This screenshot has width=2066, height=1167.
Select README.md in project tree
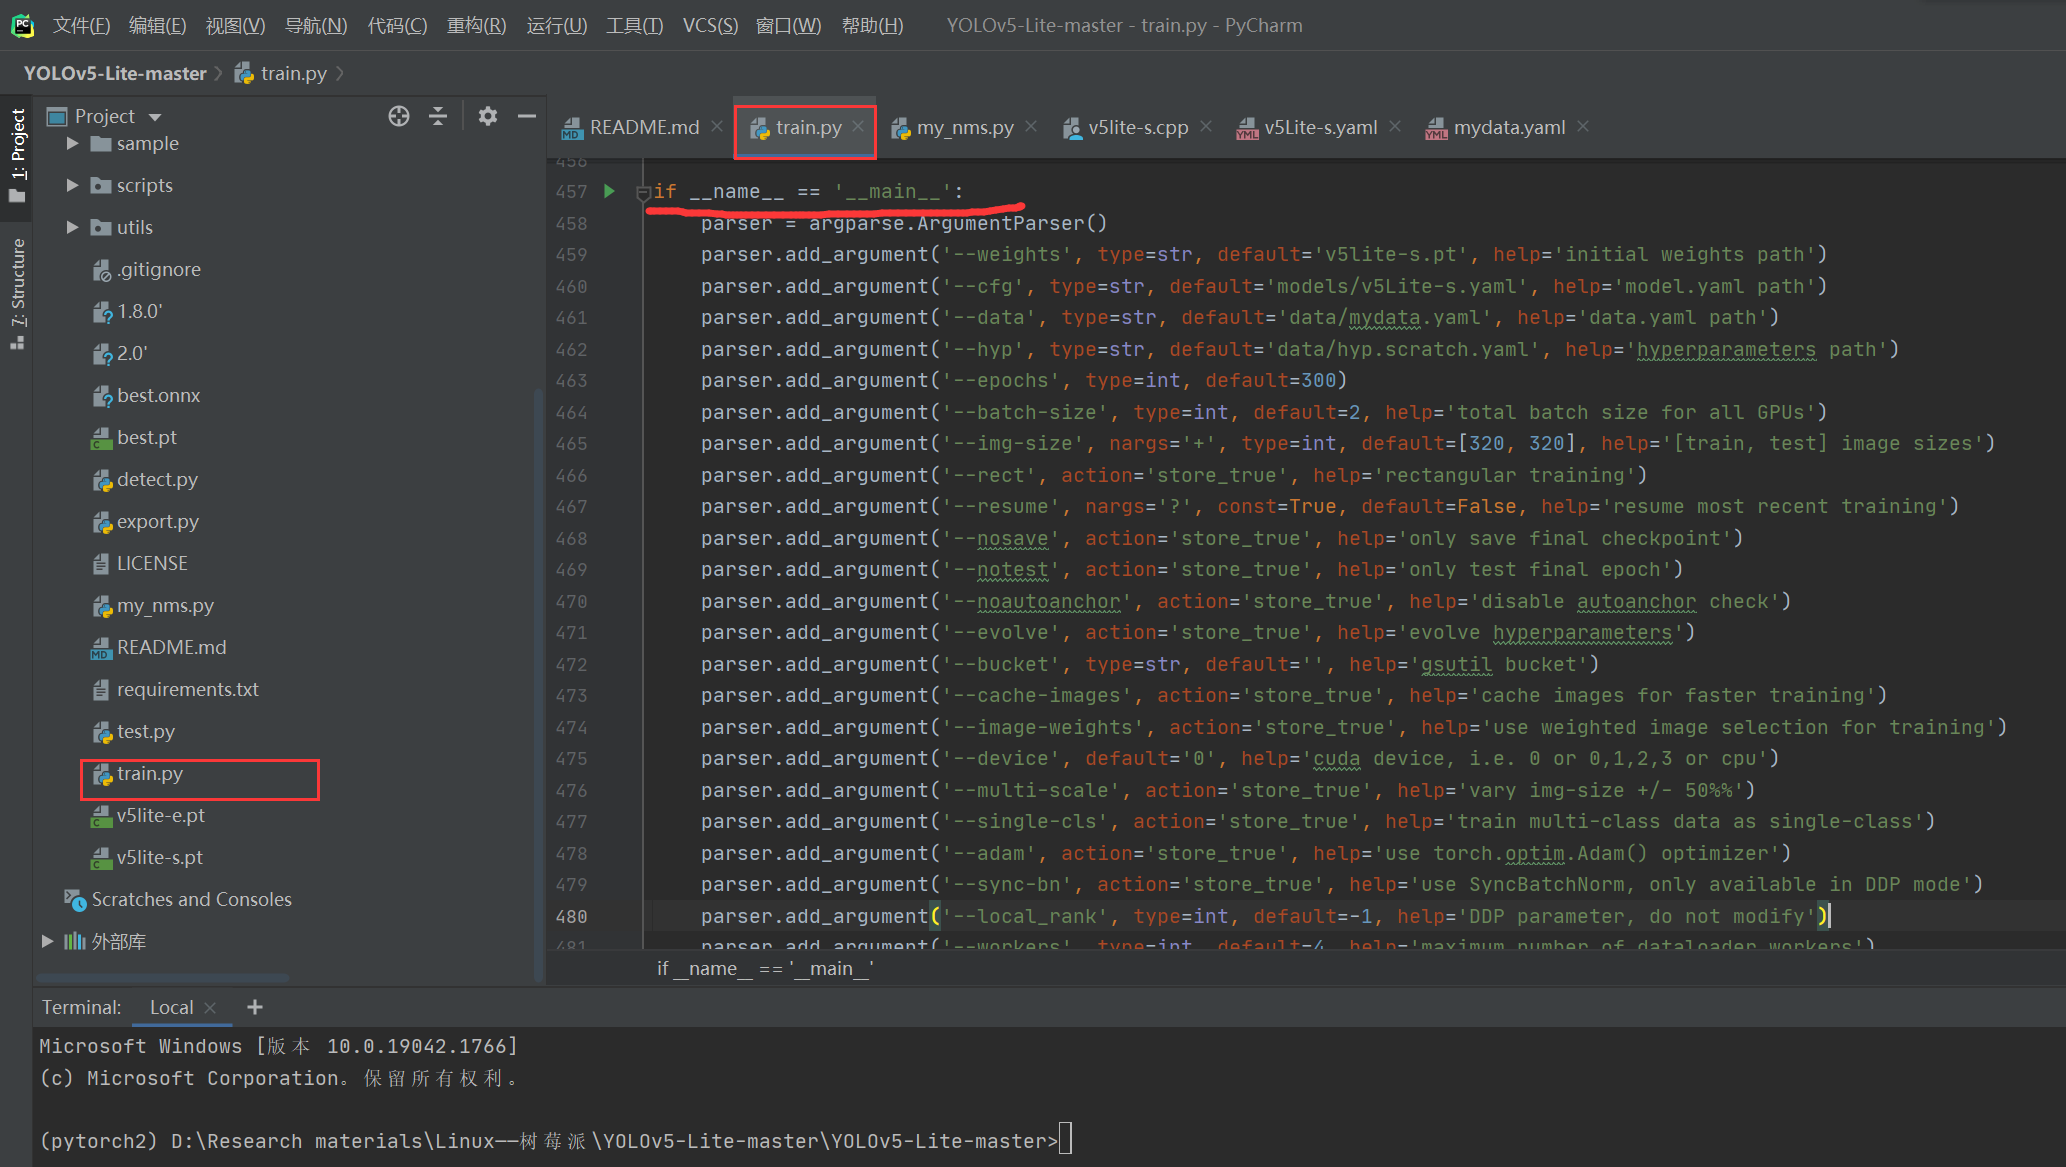pyautogui.click(x=159, y=647)
